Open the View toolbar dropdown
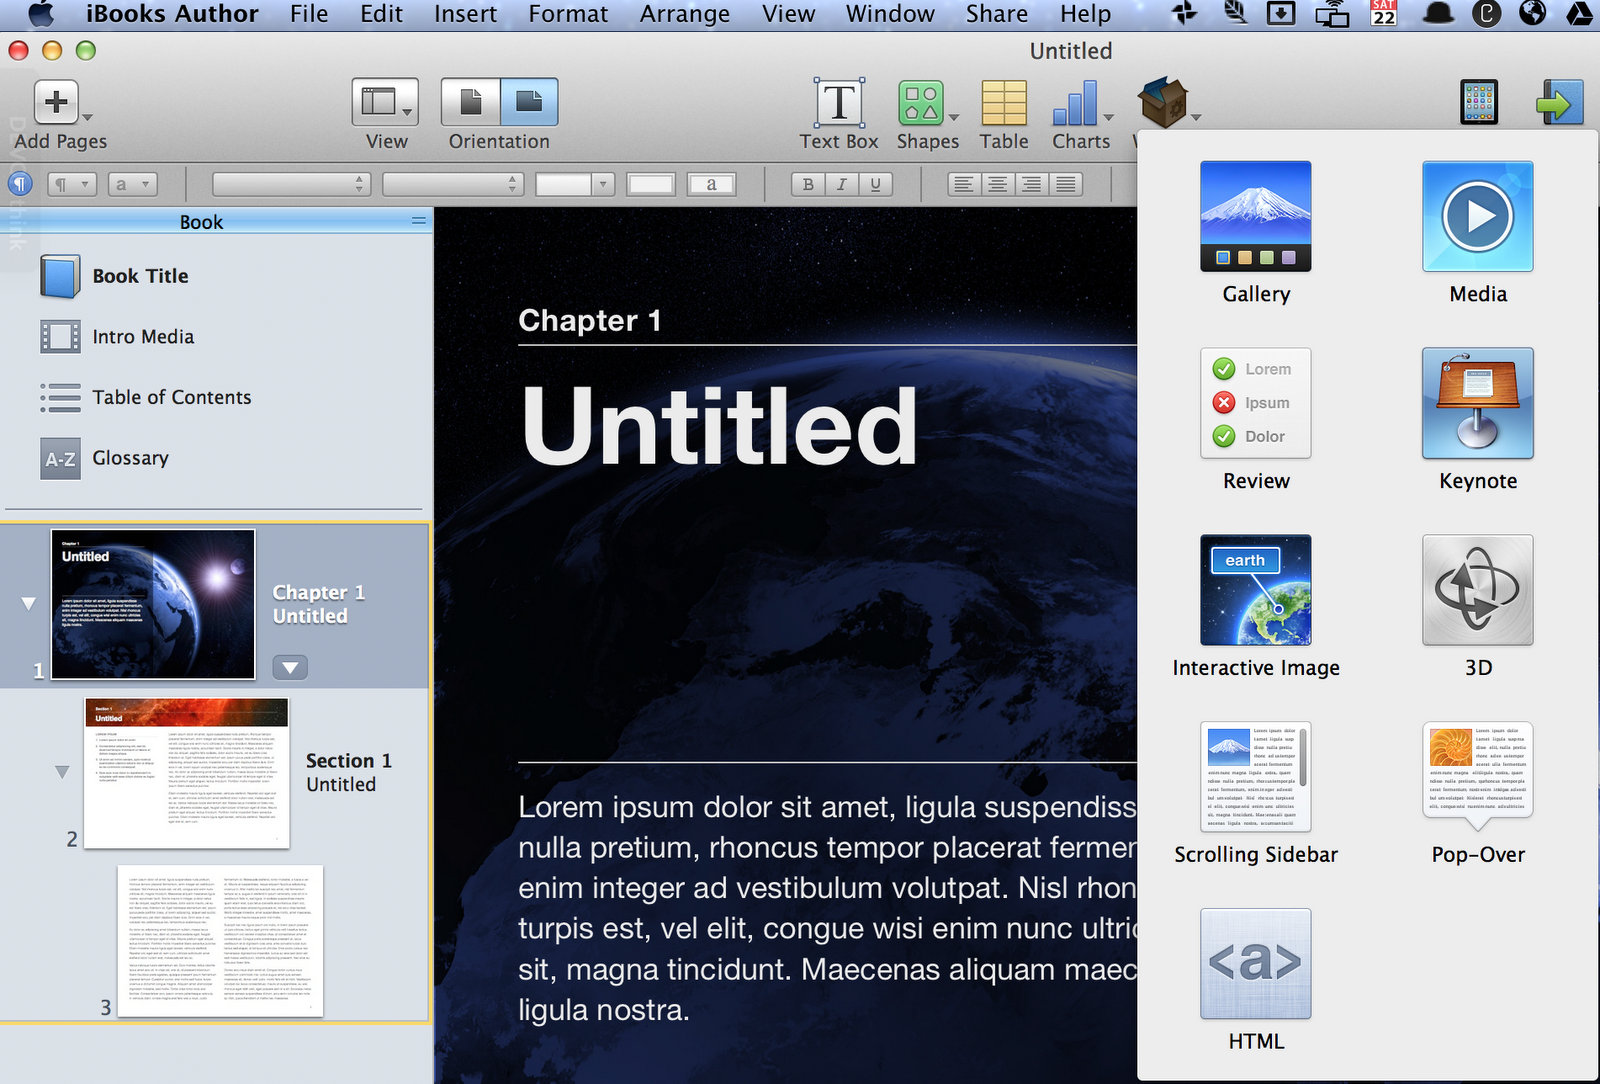The width and height of the screenshot is (1600, 1084). tap(385, 102)
